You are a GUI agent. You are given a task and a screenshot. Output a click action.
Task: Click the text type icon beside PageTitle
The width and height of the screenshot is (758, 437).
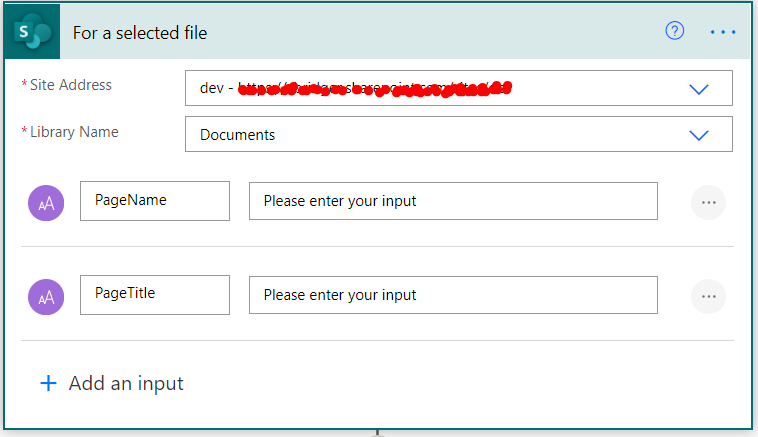46,297
